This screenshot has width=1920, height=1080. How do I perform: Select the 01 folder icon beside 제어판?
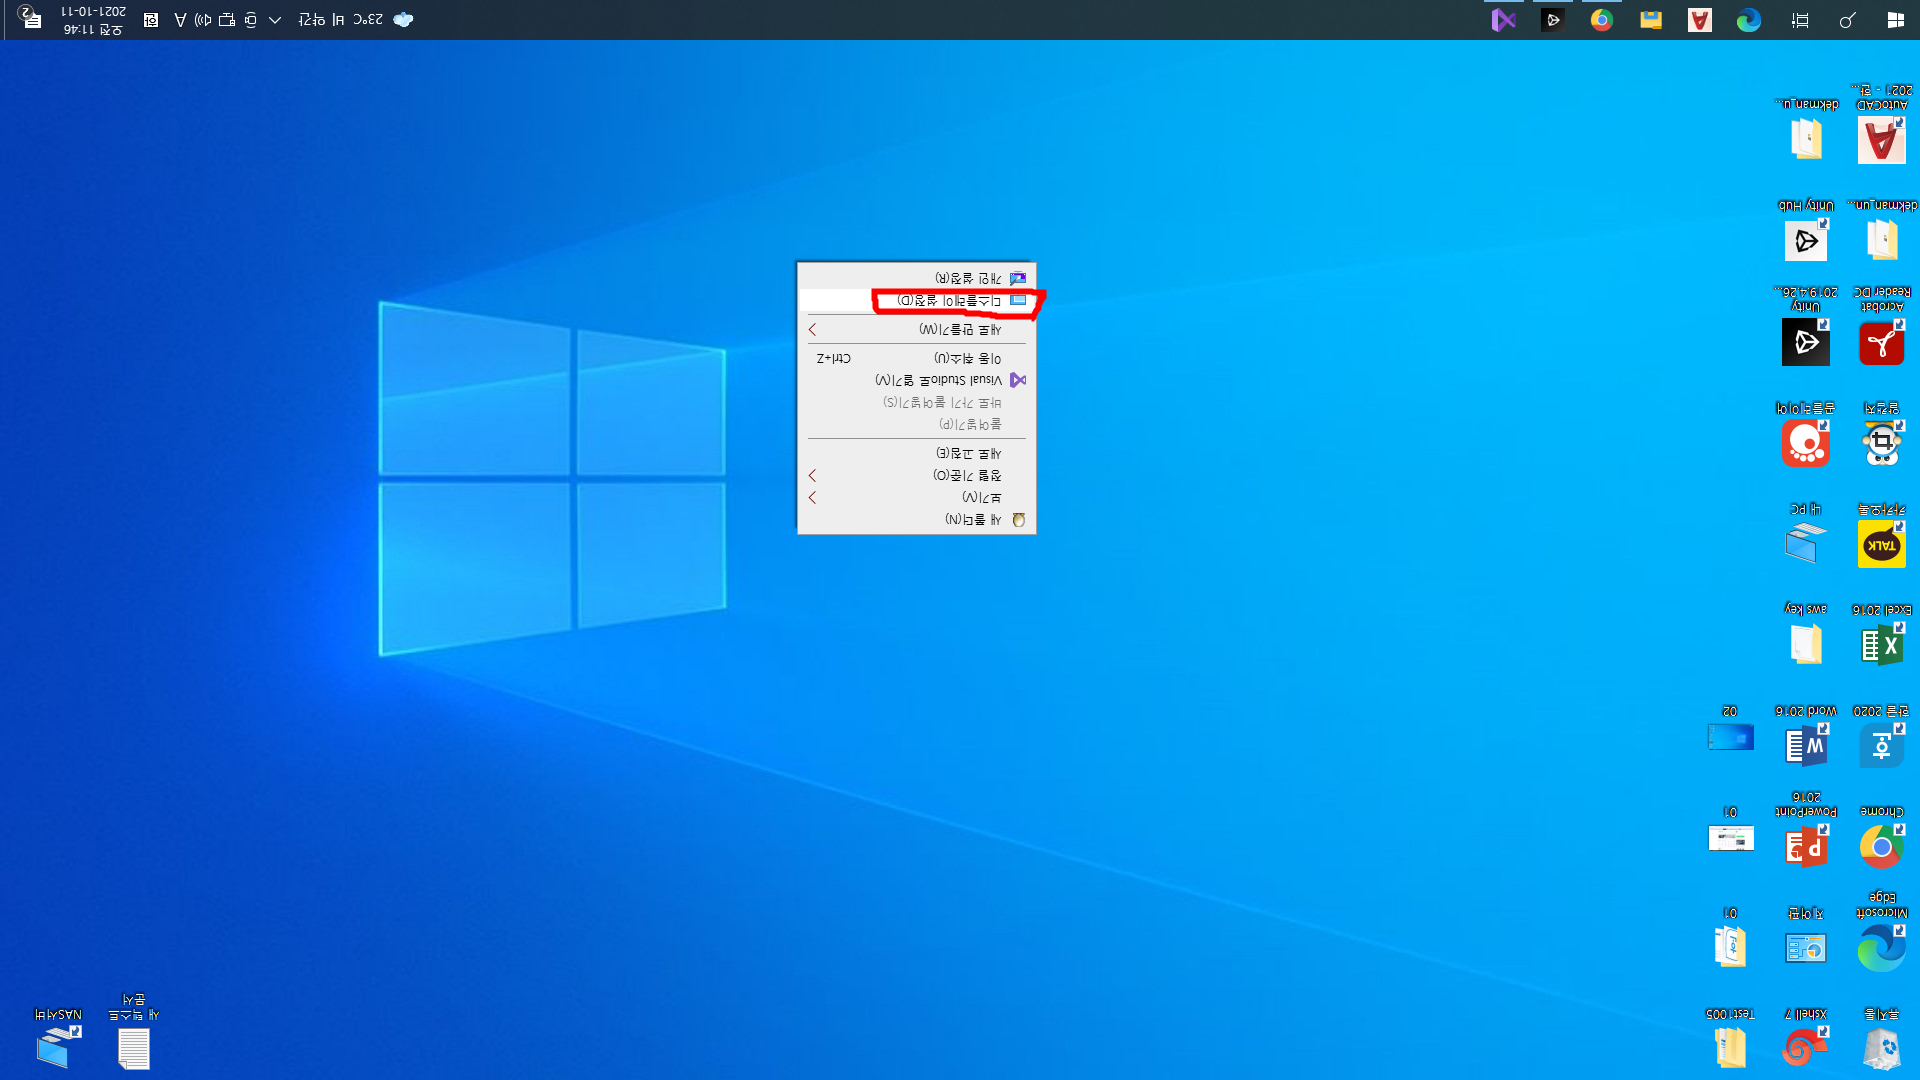[x=1730, y=938]
